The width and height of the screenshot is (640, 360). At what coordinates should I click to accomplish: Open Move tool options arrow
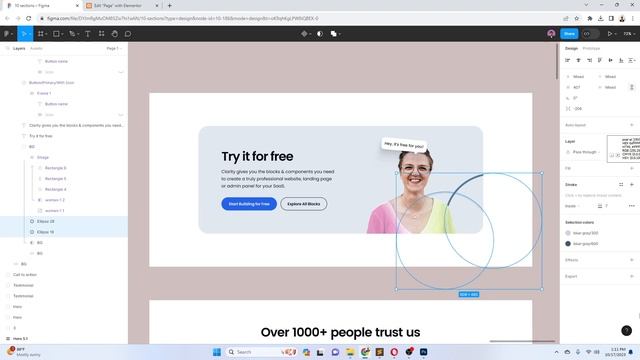(30, 34)
